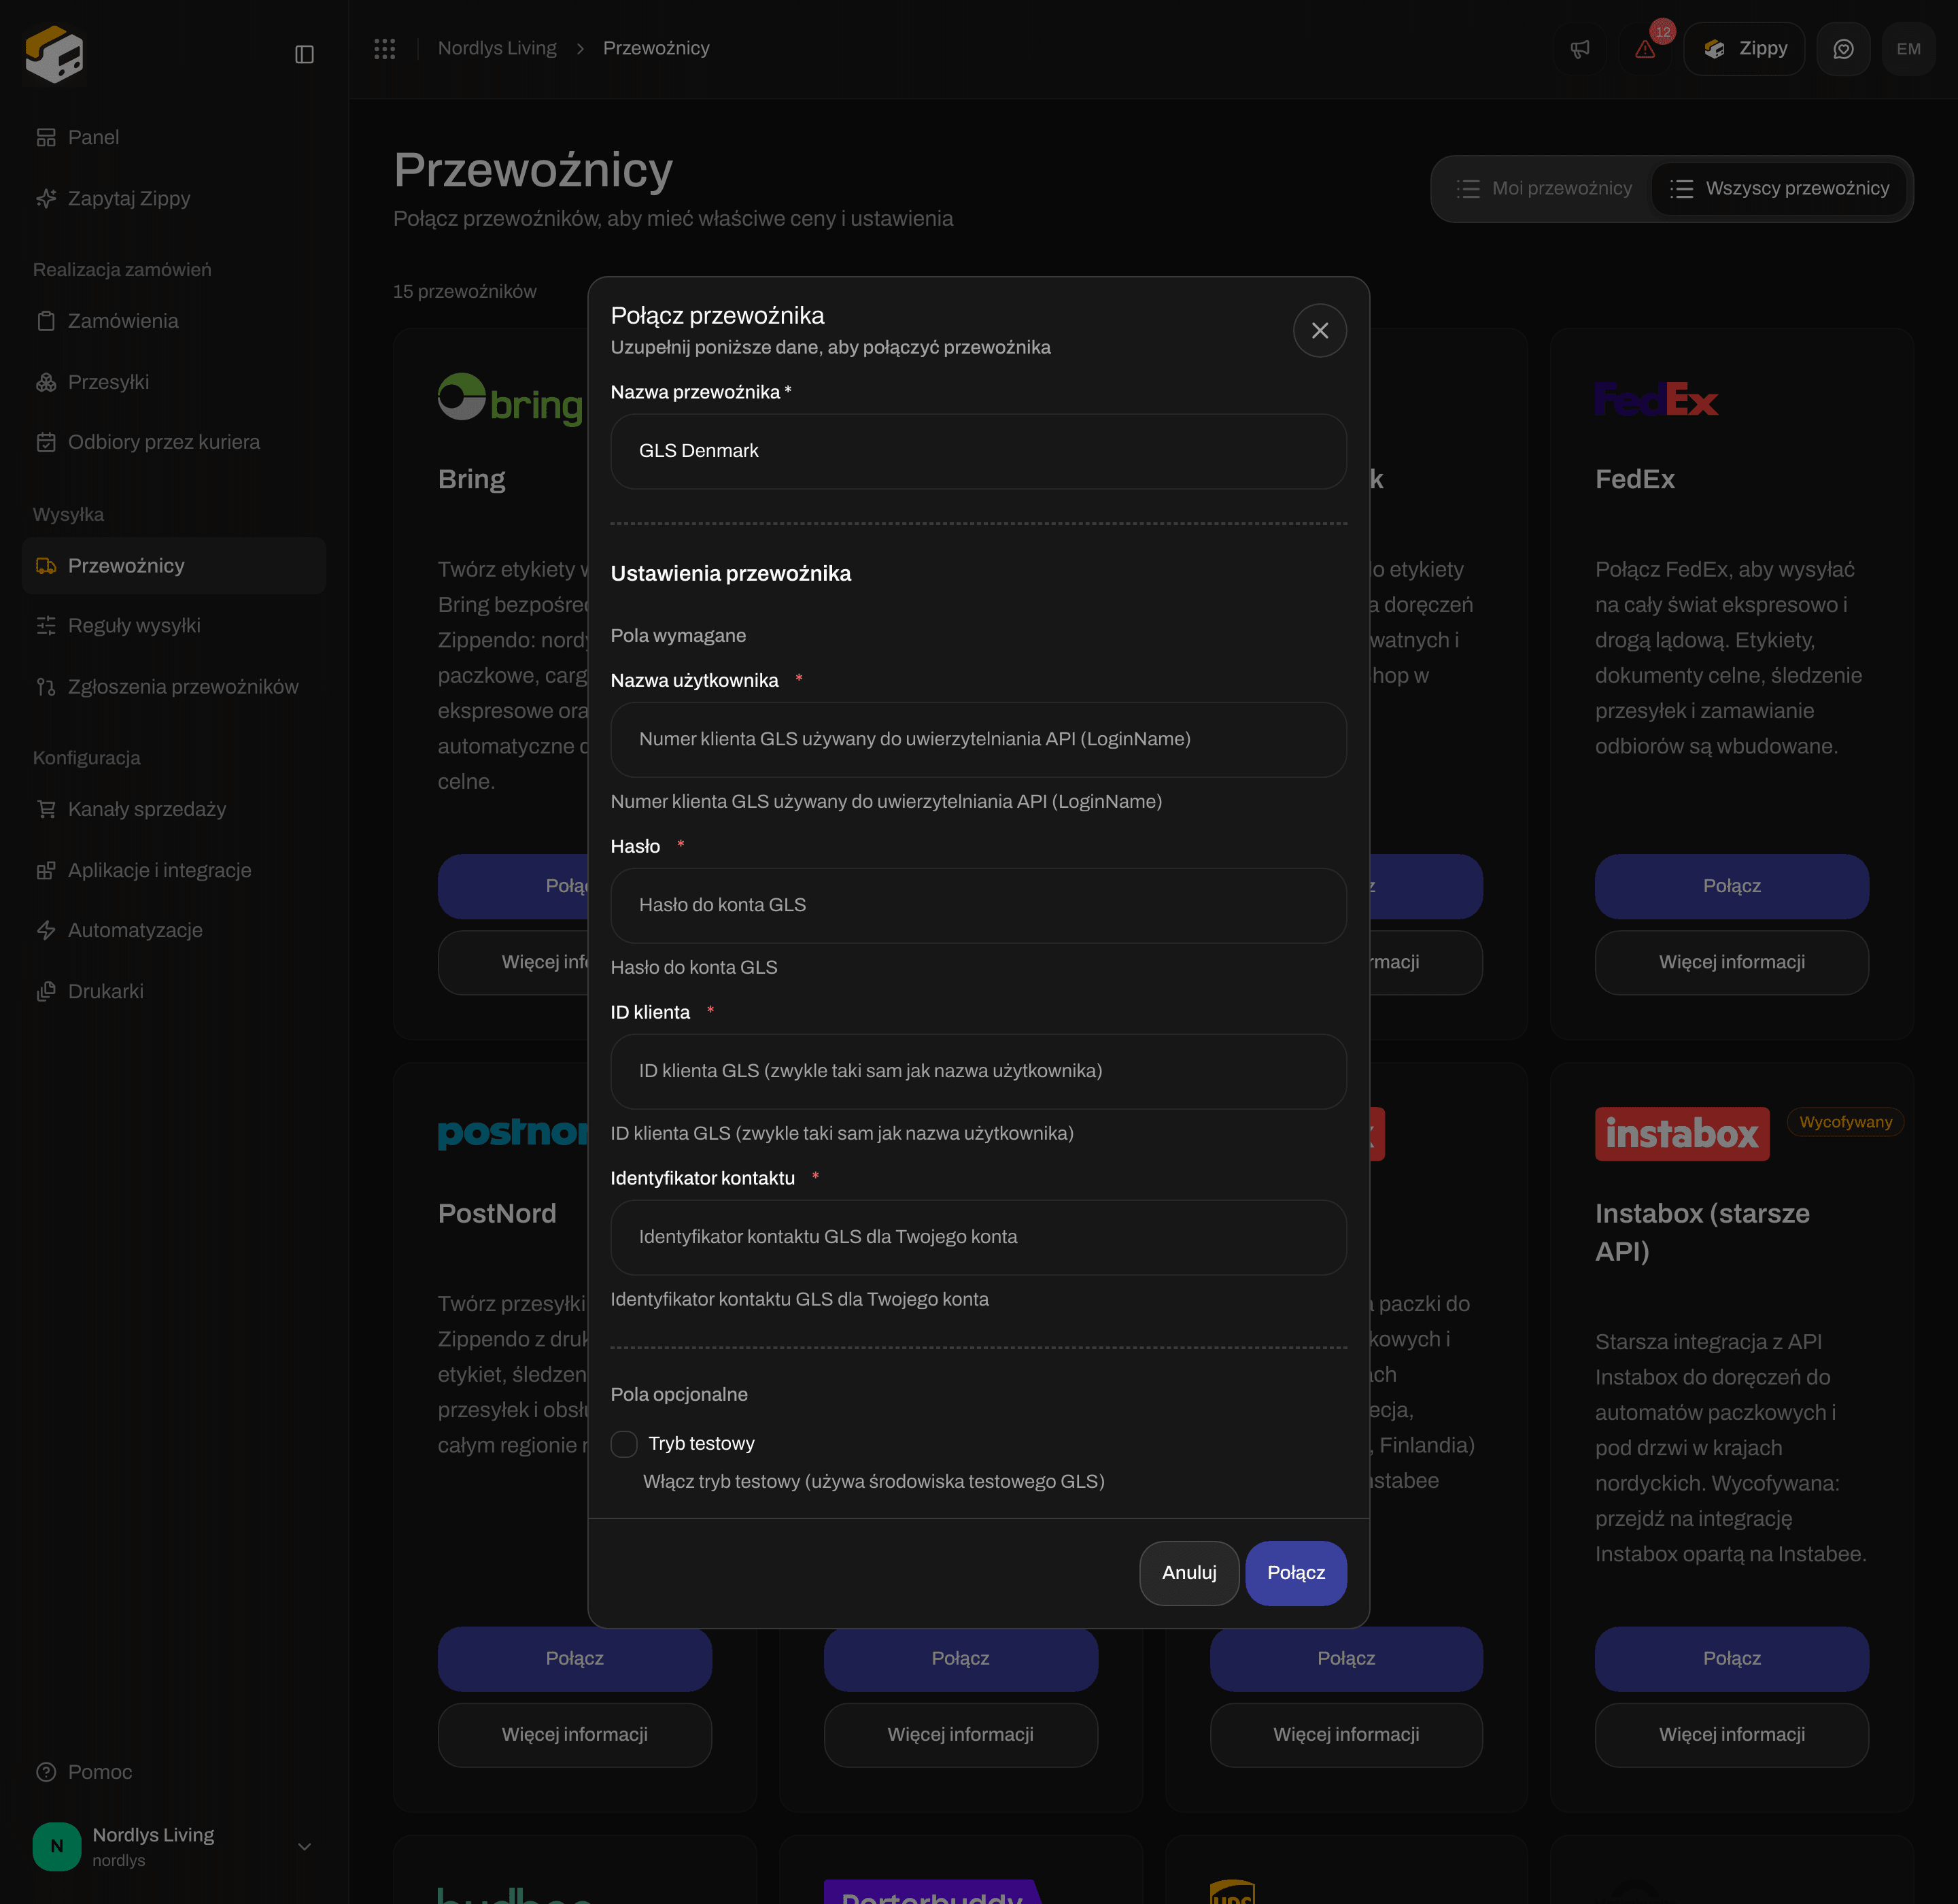Click the Reguły wysyłki sliders icon
The width and height of the screenshot is (1958, 1904).
click(46, 626)
